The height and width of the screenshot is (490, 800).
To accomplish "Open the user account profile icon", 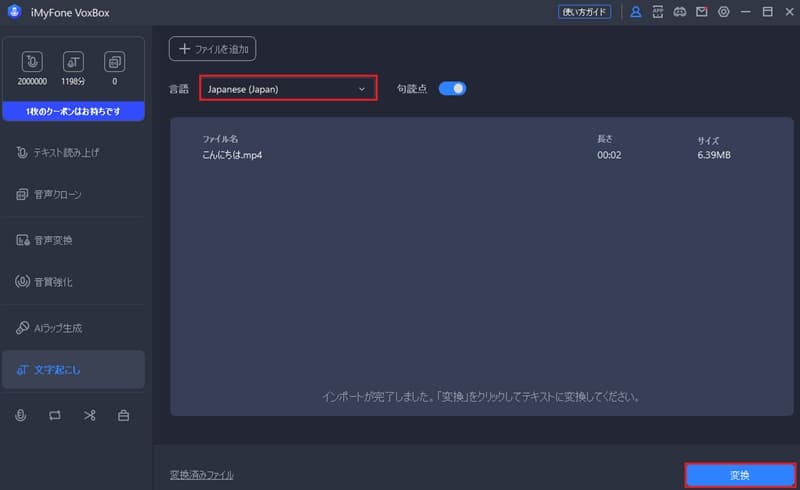I will pyautogui.click(x=635, y=12).
